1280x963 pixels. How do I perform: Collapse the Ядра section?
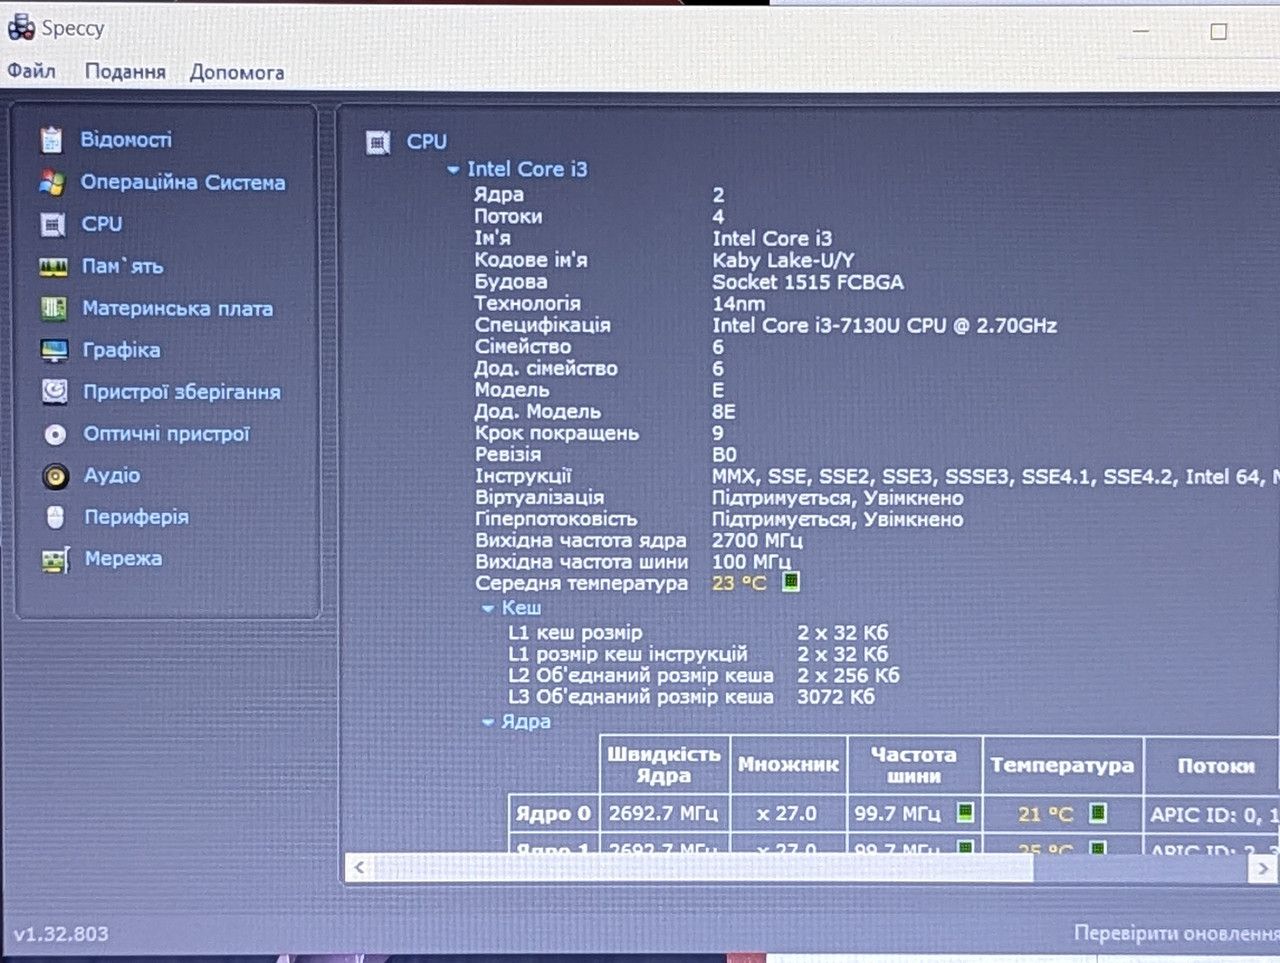tap(488, 722)
